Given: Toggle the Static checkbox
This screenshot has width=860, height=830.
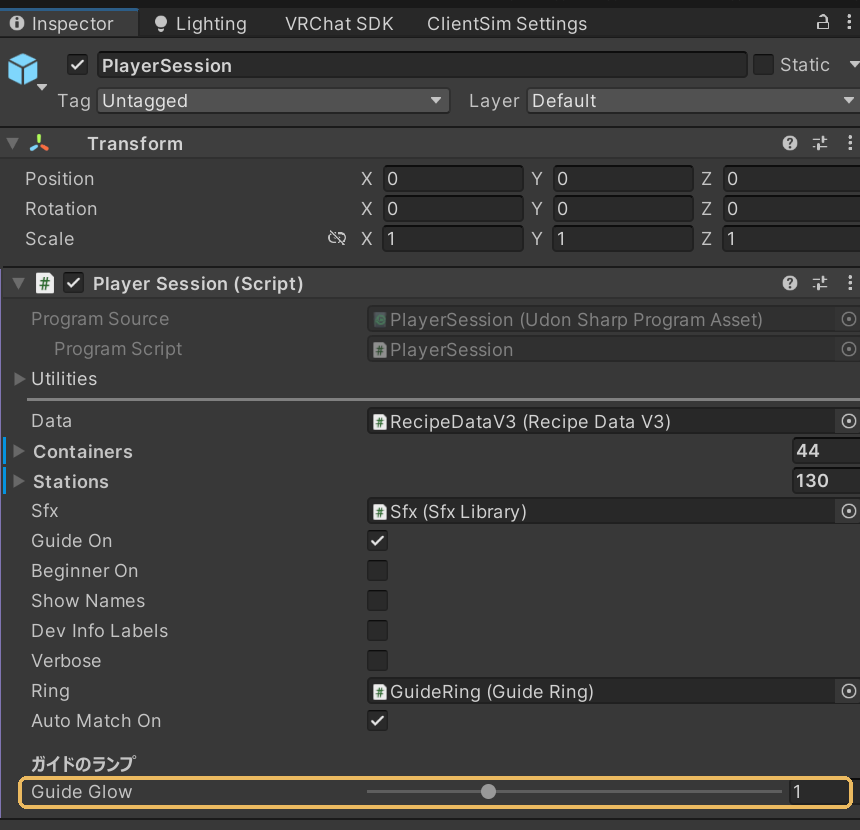Looking at the screenshot, I should (x=763, y=65).
